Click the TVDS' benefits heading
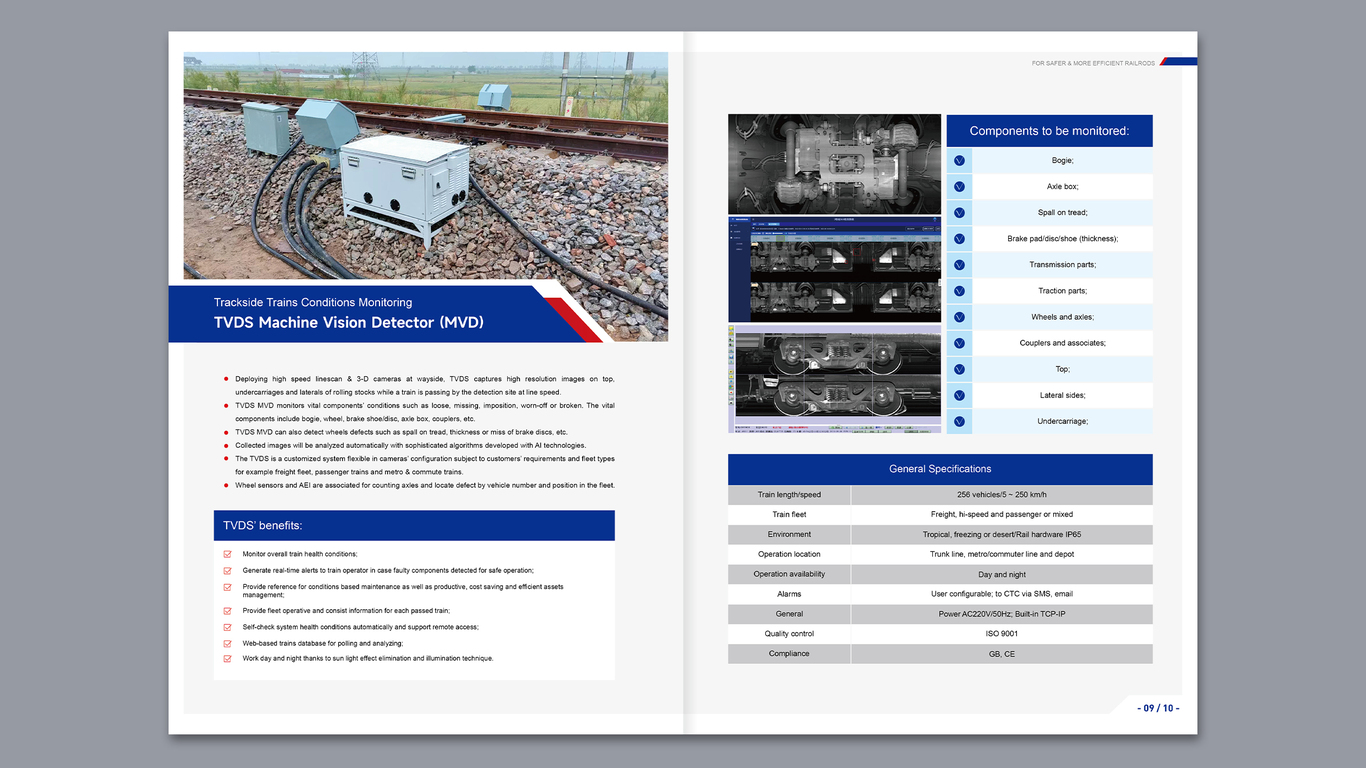 pos(263,525)
